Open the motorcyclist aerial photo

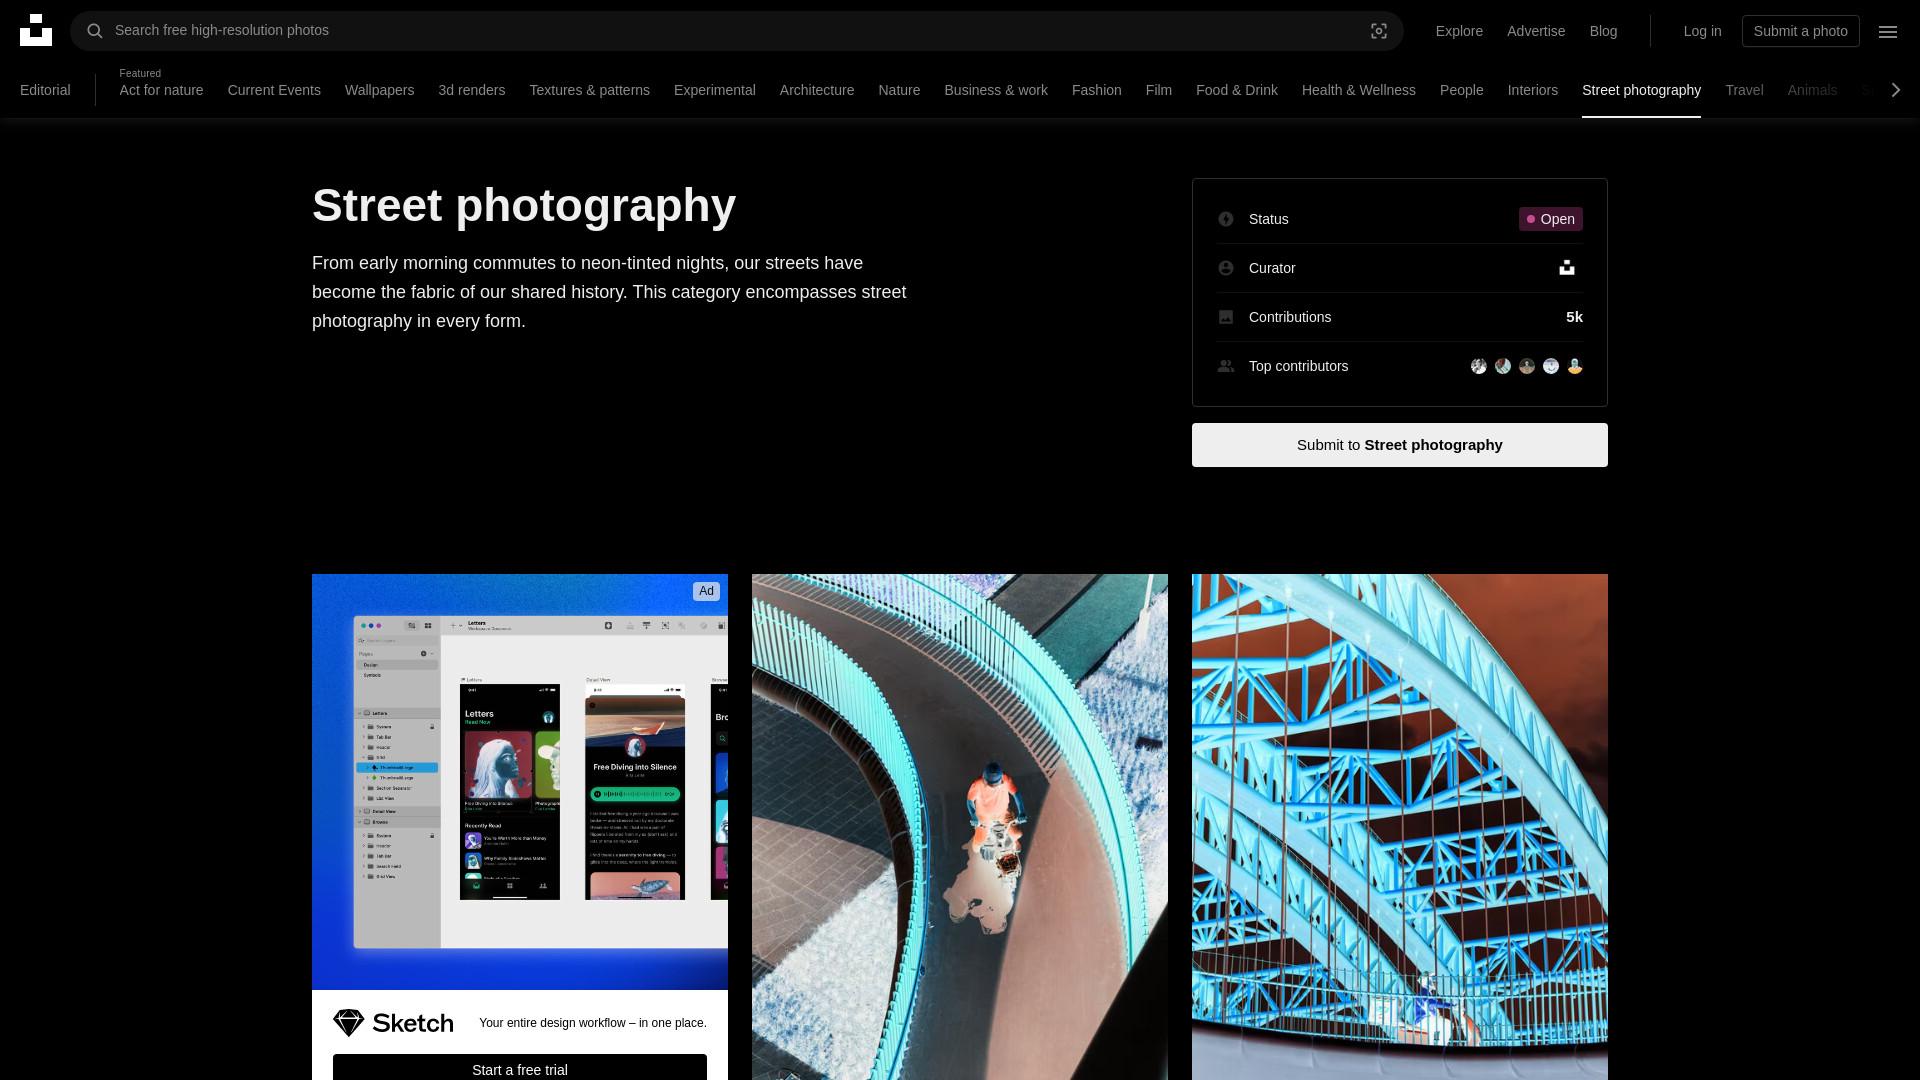960,827
